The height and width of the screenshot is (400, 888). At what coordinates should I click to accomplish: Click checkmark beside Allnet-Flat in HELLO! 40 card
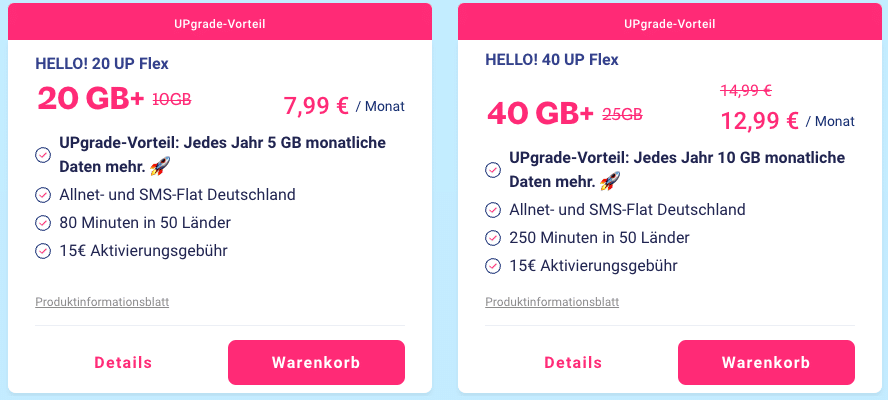coord(493,210)
